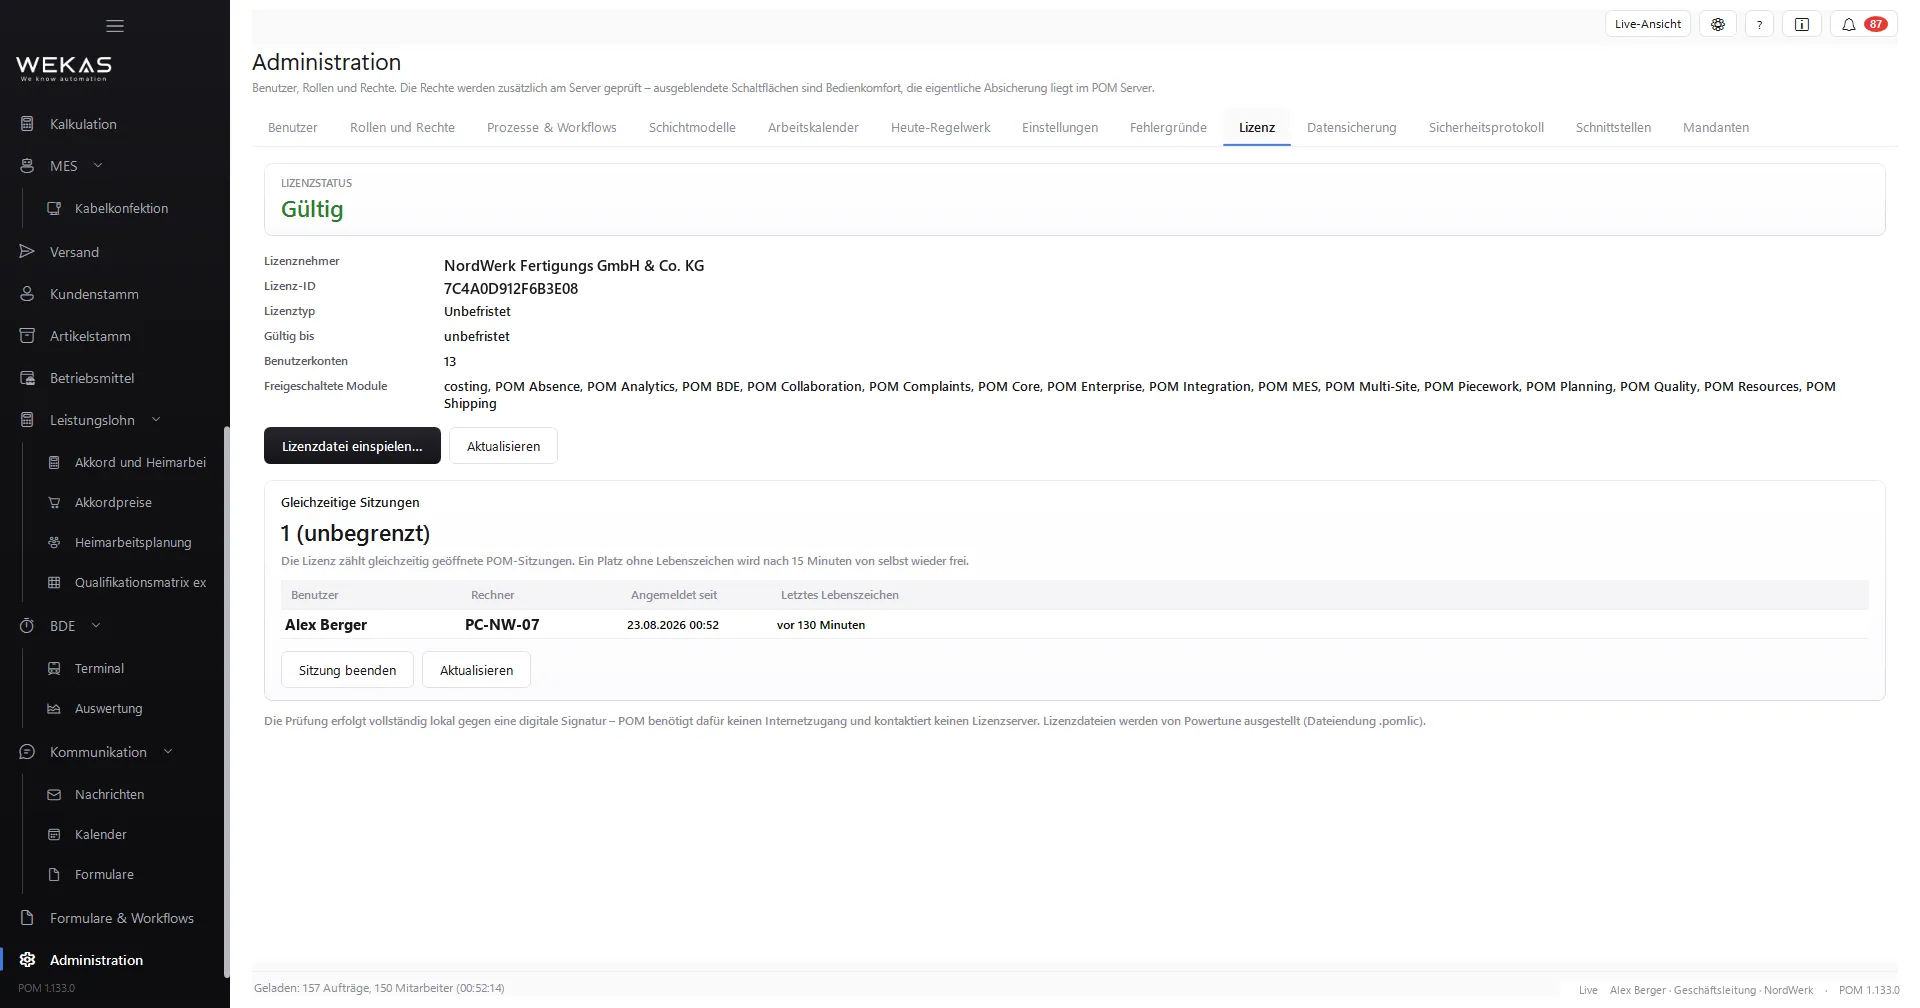Click the Rechner column header

pyautogui.click(x=493, y=595)
